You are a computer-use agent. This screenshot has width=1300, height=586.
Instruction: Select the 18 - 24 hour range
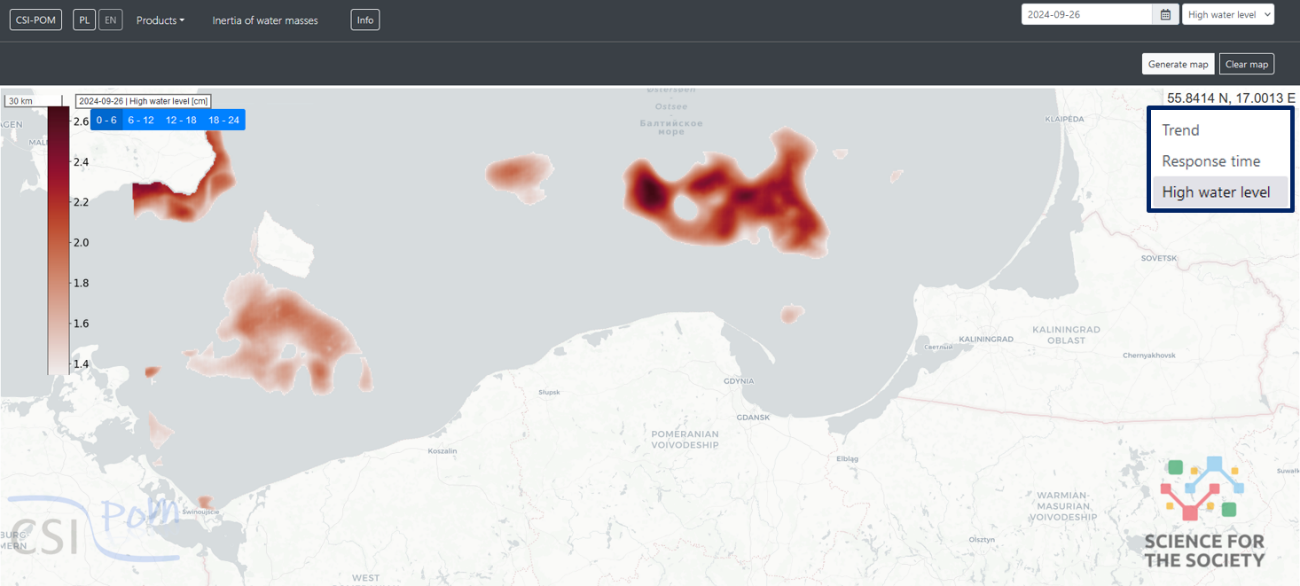click(224, 120)
